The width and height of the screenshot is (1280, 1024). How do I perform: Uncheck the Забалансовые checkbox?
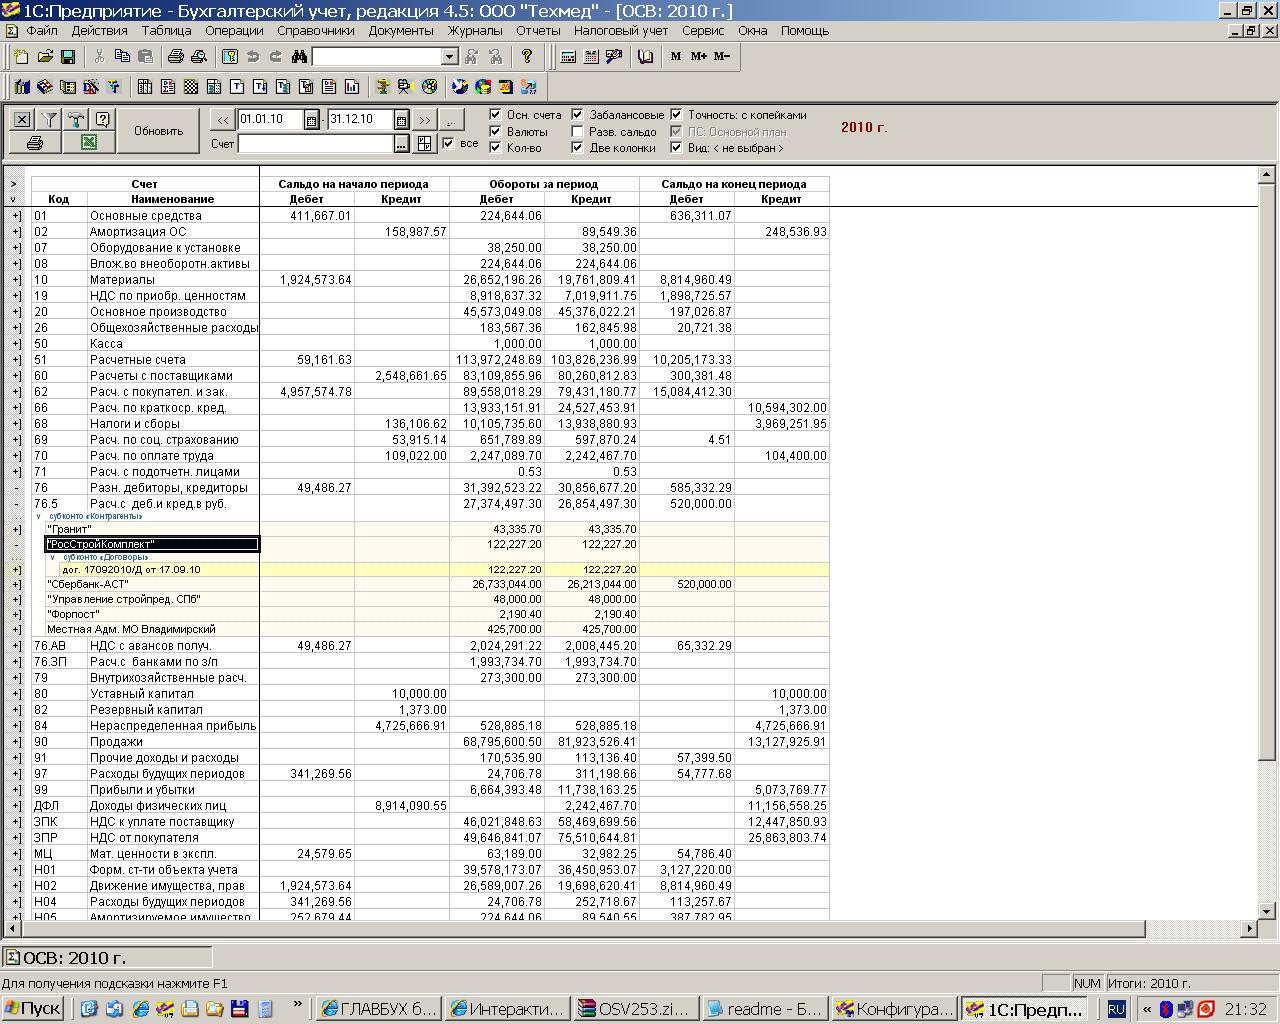coord(578,115)
